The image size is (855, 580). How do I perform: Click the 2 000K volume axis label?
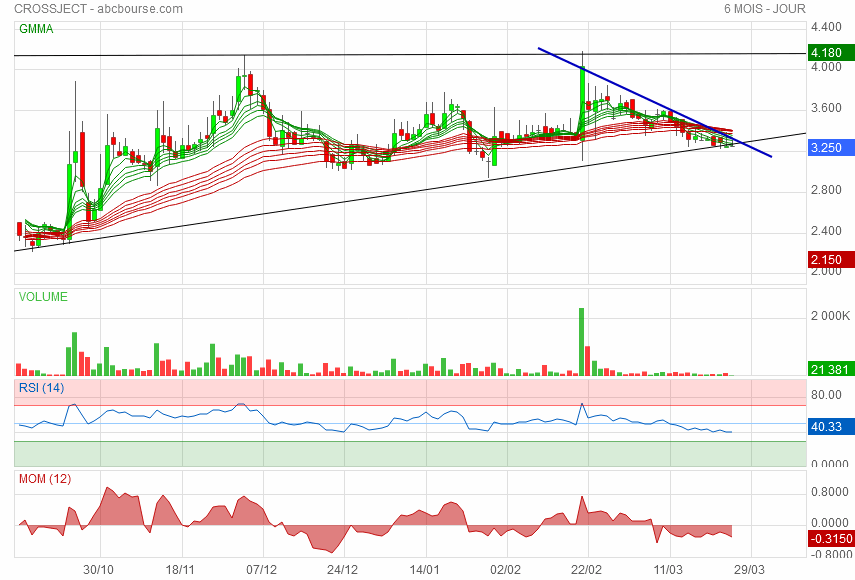[x=830, y=316]
